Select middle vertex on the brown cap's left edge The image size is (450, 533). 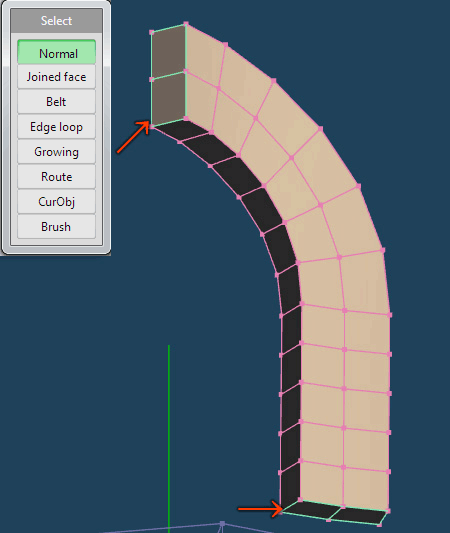(152, 79)
